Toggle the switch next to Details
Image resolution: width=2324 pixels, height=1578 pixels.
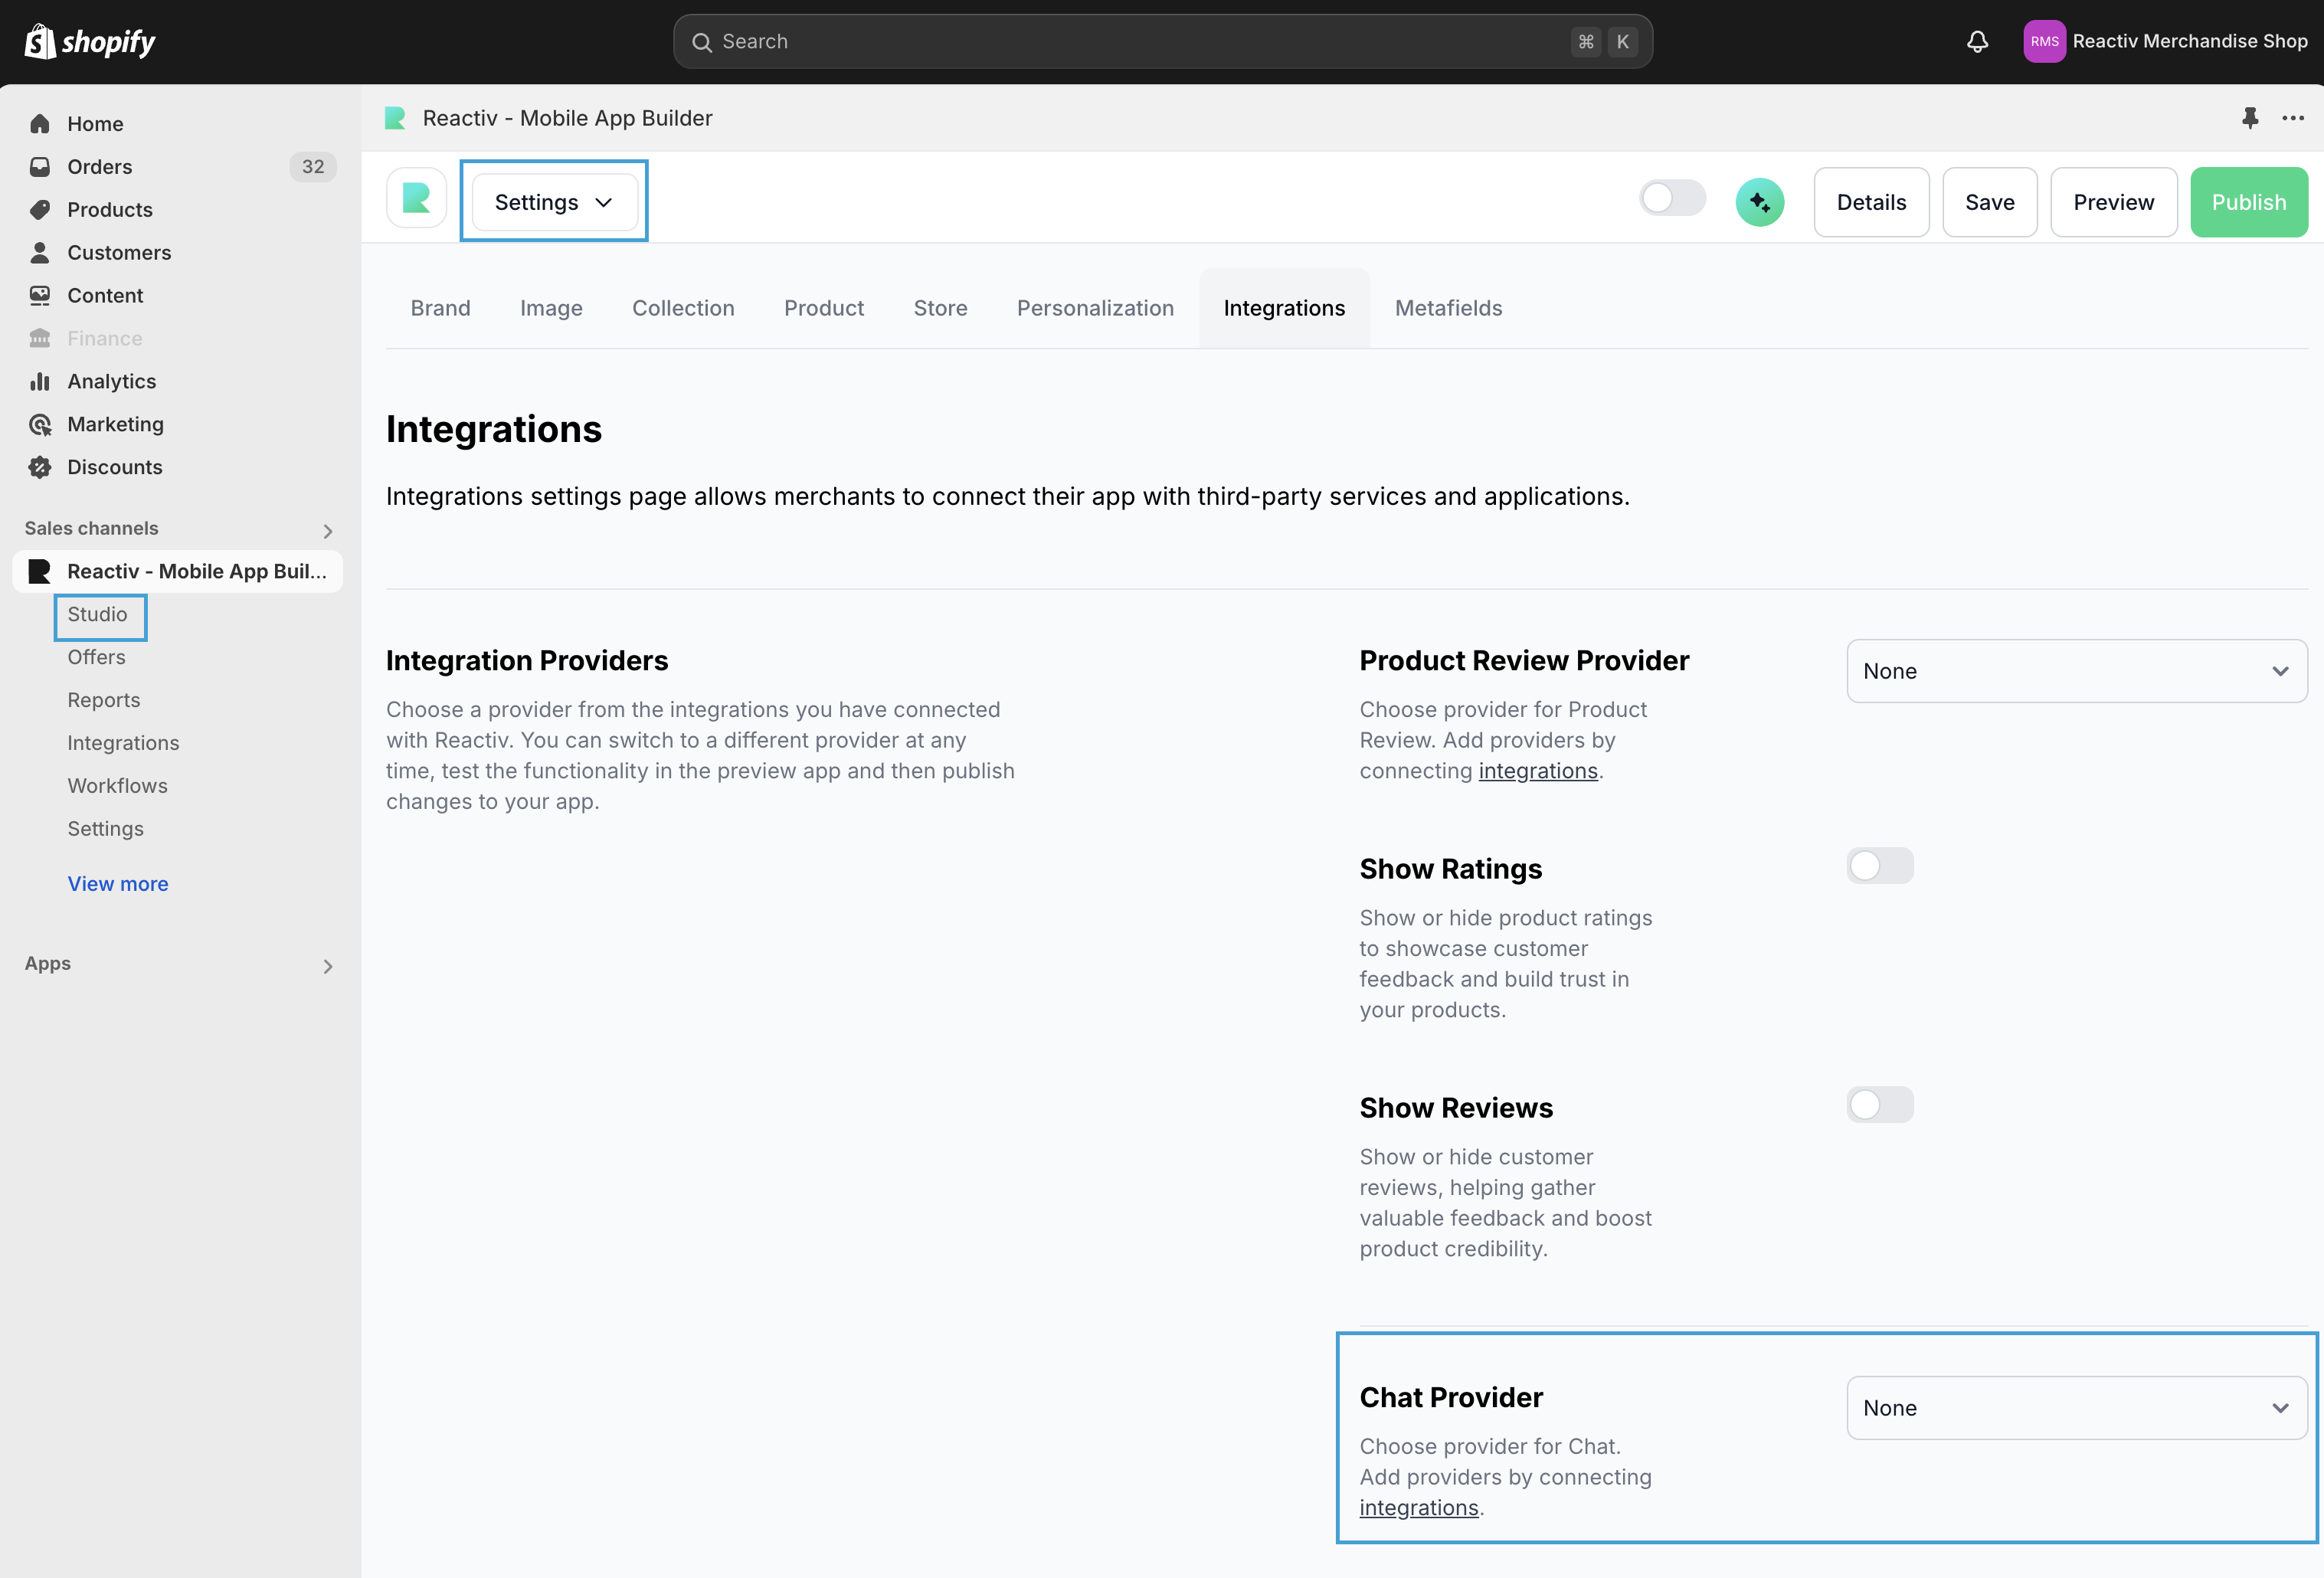1672,198
